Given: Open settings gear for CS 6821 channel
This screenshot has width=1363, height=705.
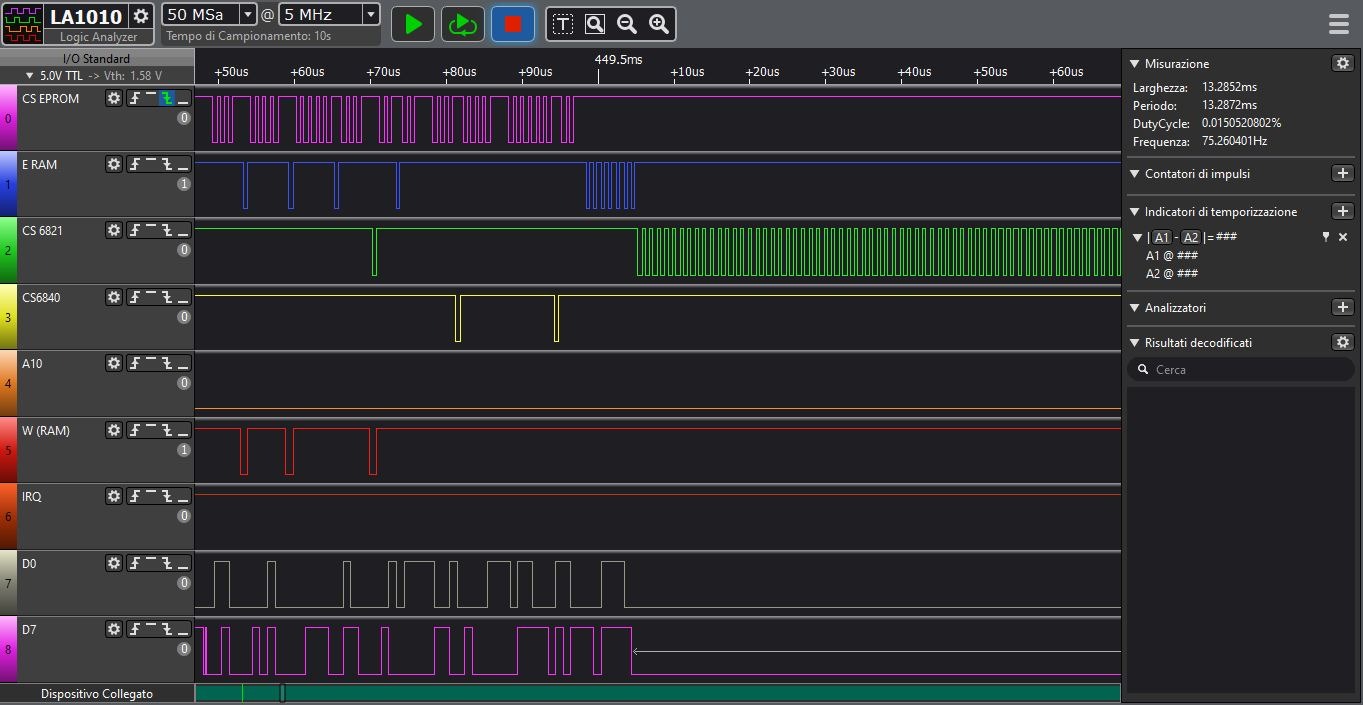Looking at the screenshot, I should [x=114, y=230].
